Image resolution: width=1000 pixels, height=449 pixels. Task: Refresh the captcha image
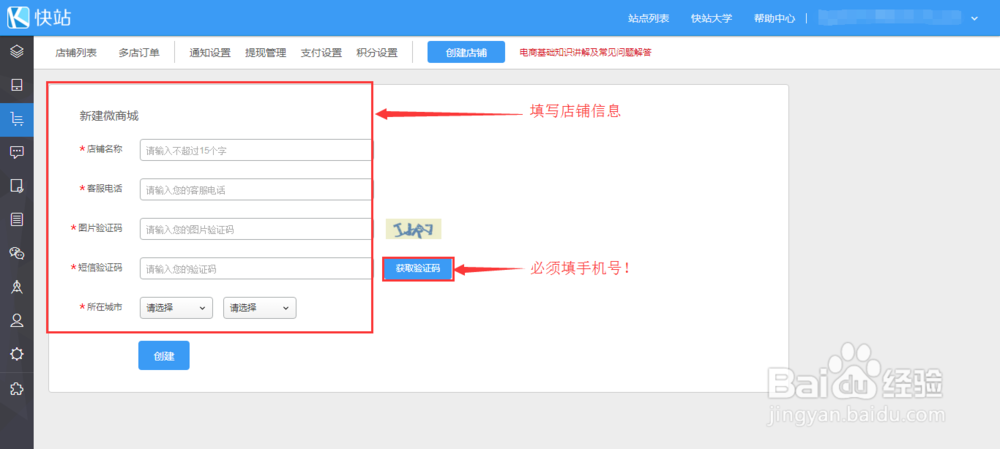[413, 229]
